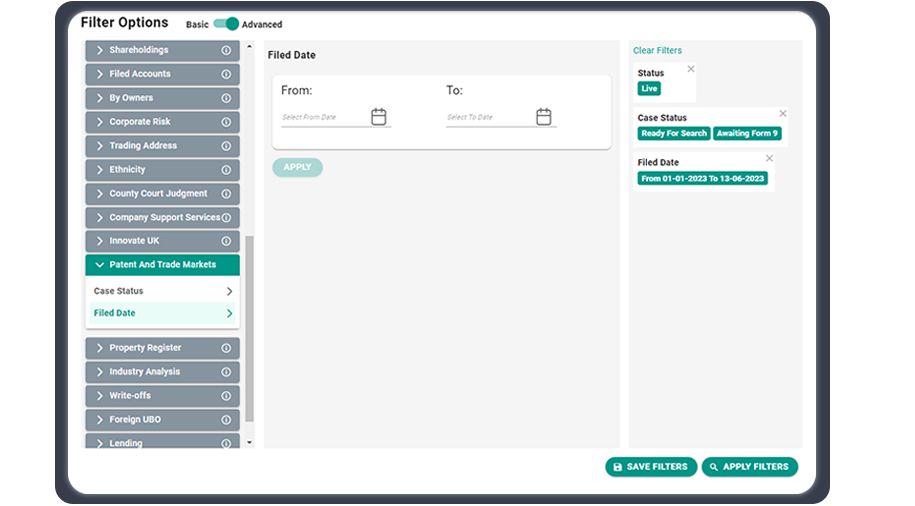Toggle the Basic/Advanced switch
The image size is (915, 506).
[226, 24]
